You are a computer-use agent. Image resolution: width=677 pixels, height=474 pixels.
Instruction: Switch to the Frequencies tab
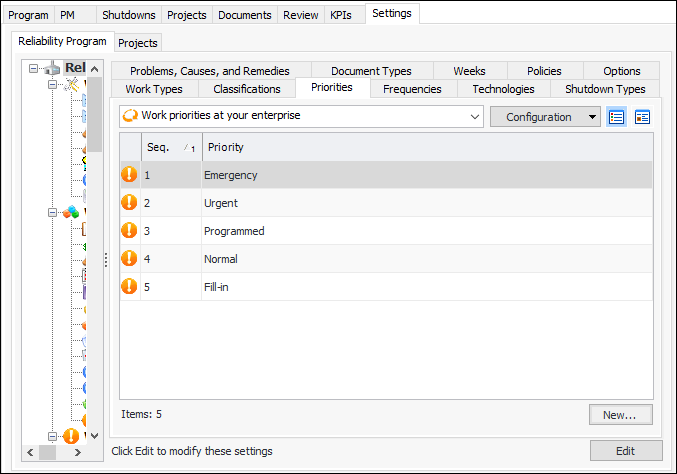tap(412, 89)
